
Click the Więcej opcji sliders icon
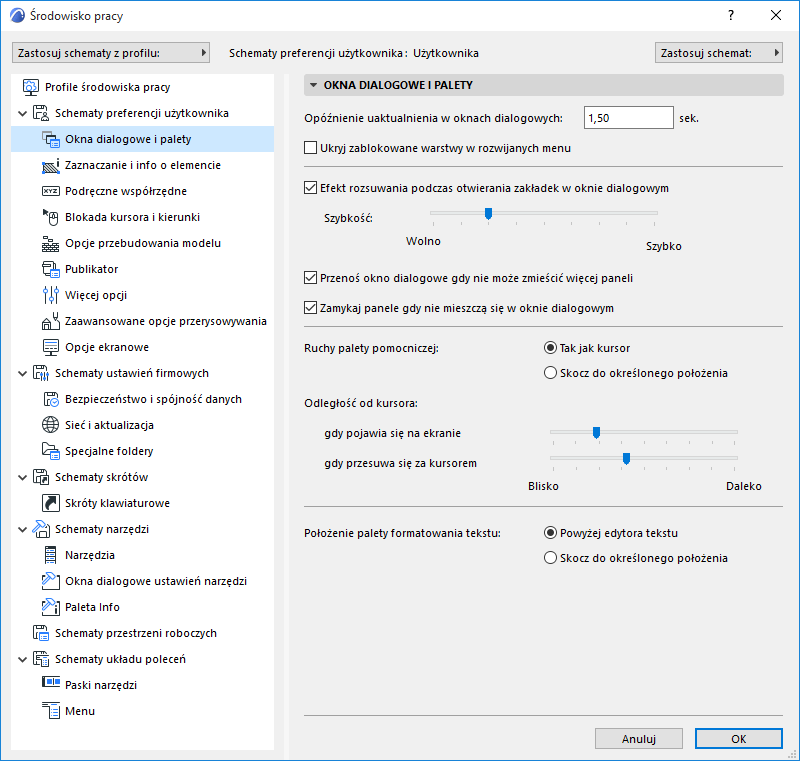(x=51, y=295)
